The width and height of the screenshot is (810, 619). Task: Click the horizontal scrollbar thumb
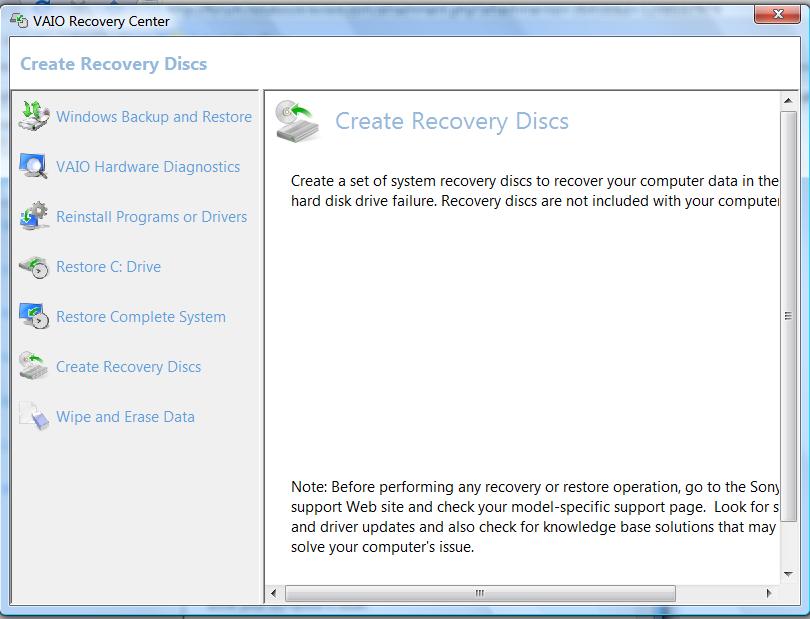(x=480, y=593)
